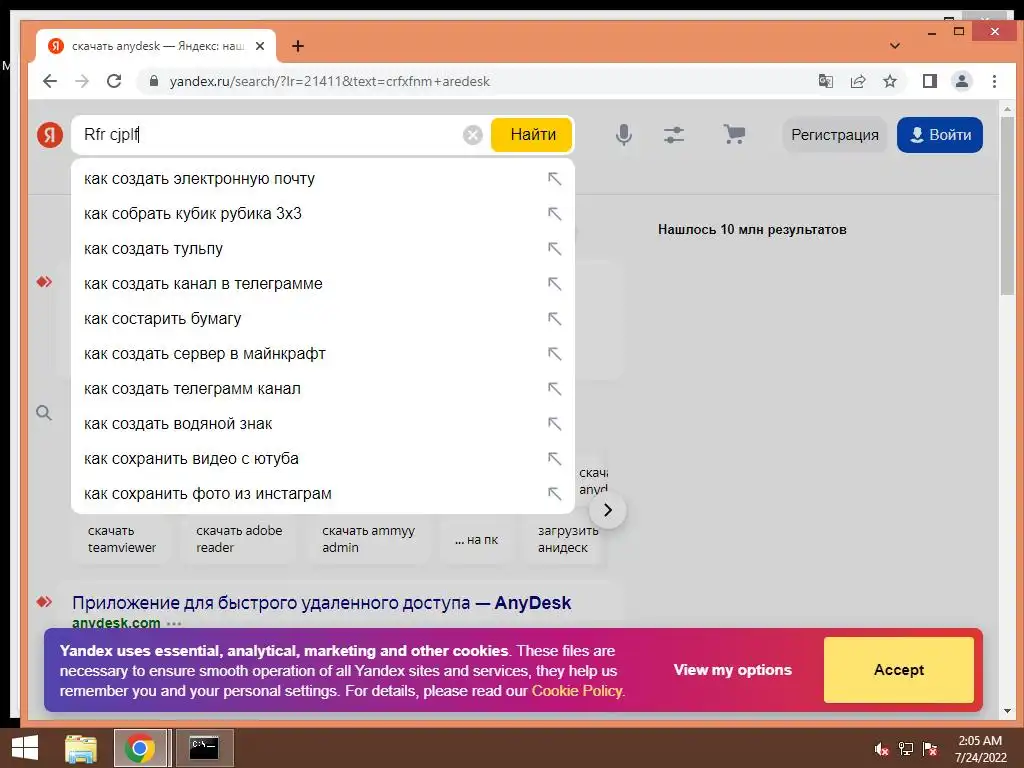1024x768 pixels.
Task: Click the Google Translate page icon
Action: pos(825,81)
